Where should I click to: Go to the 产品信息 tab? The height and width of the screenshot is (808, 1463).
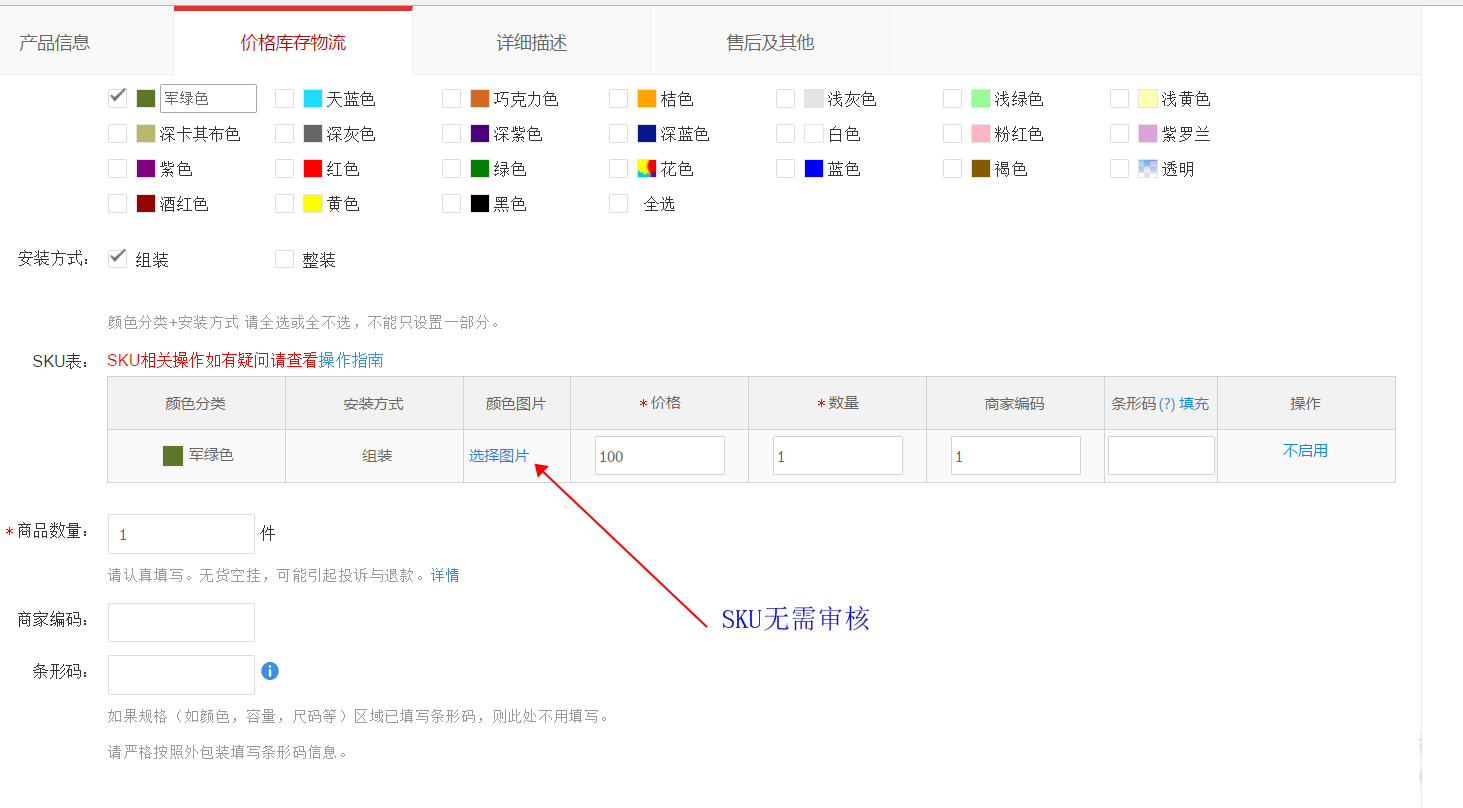tap(55, 40)
